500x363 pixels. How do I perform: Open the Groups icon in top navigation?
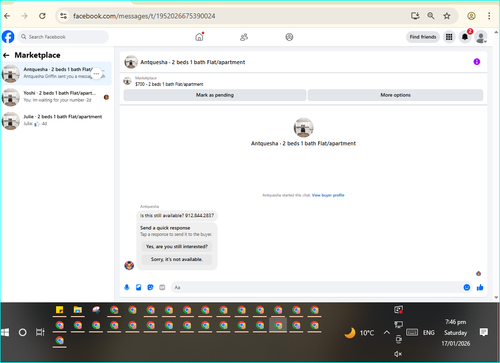coord(289,37)
